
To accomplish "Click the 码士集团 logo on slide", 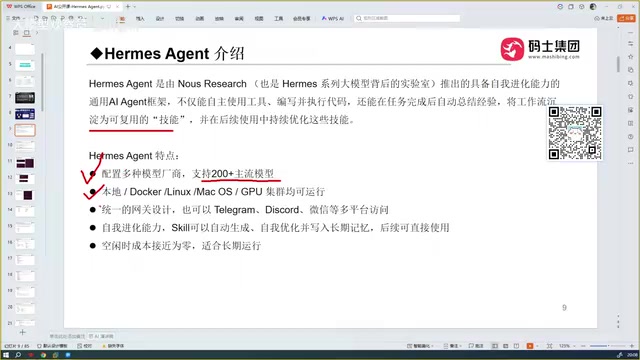I will pyautogui.click(x=540, y=49).
